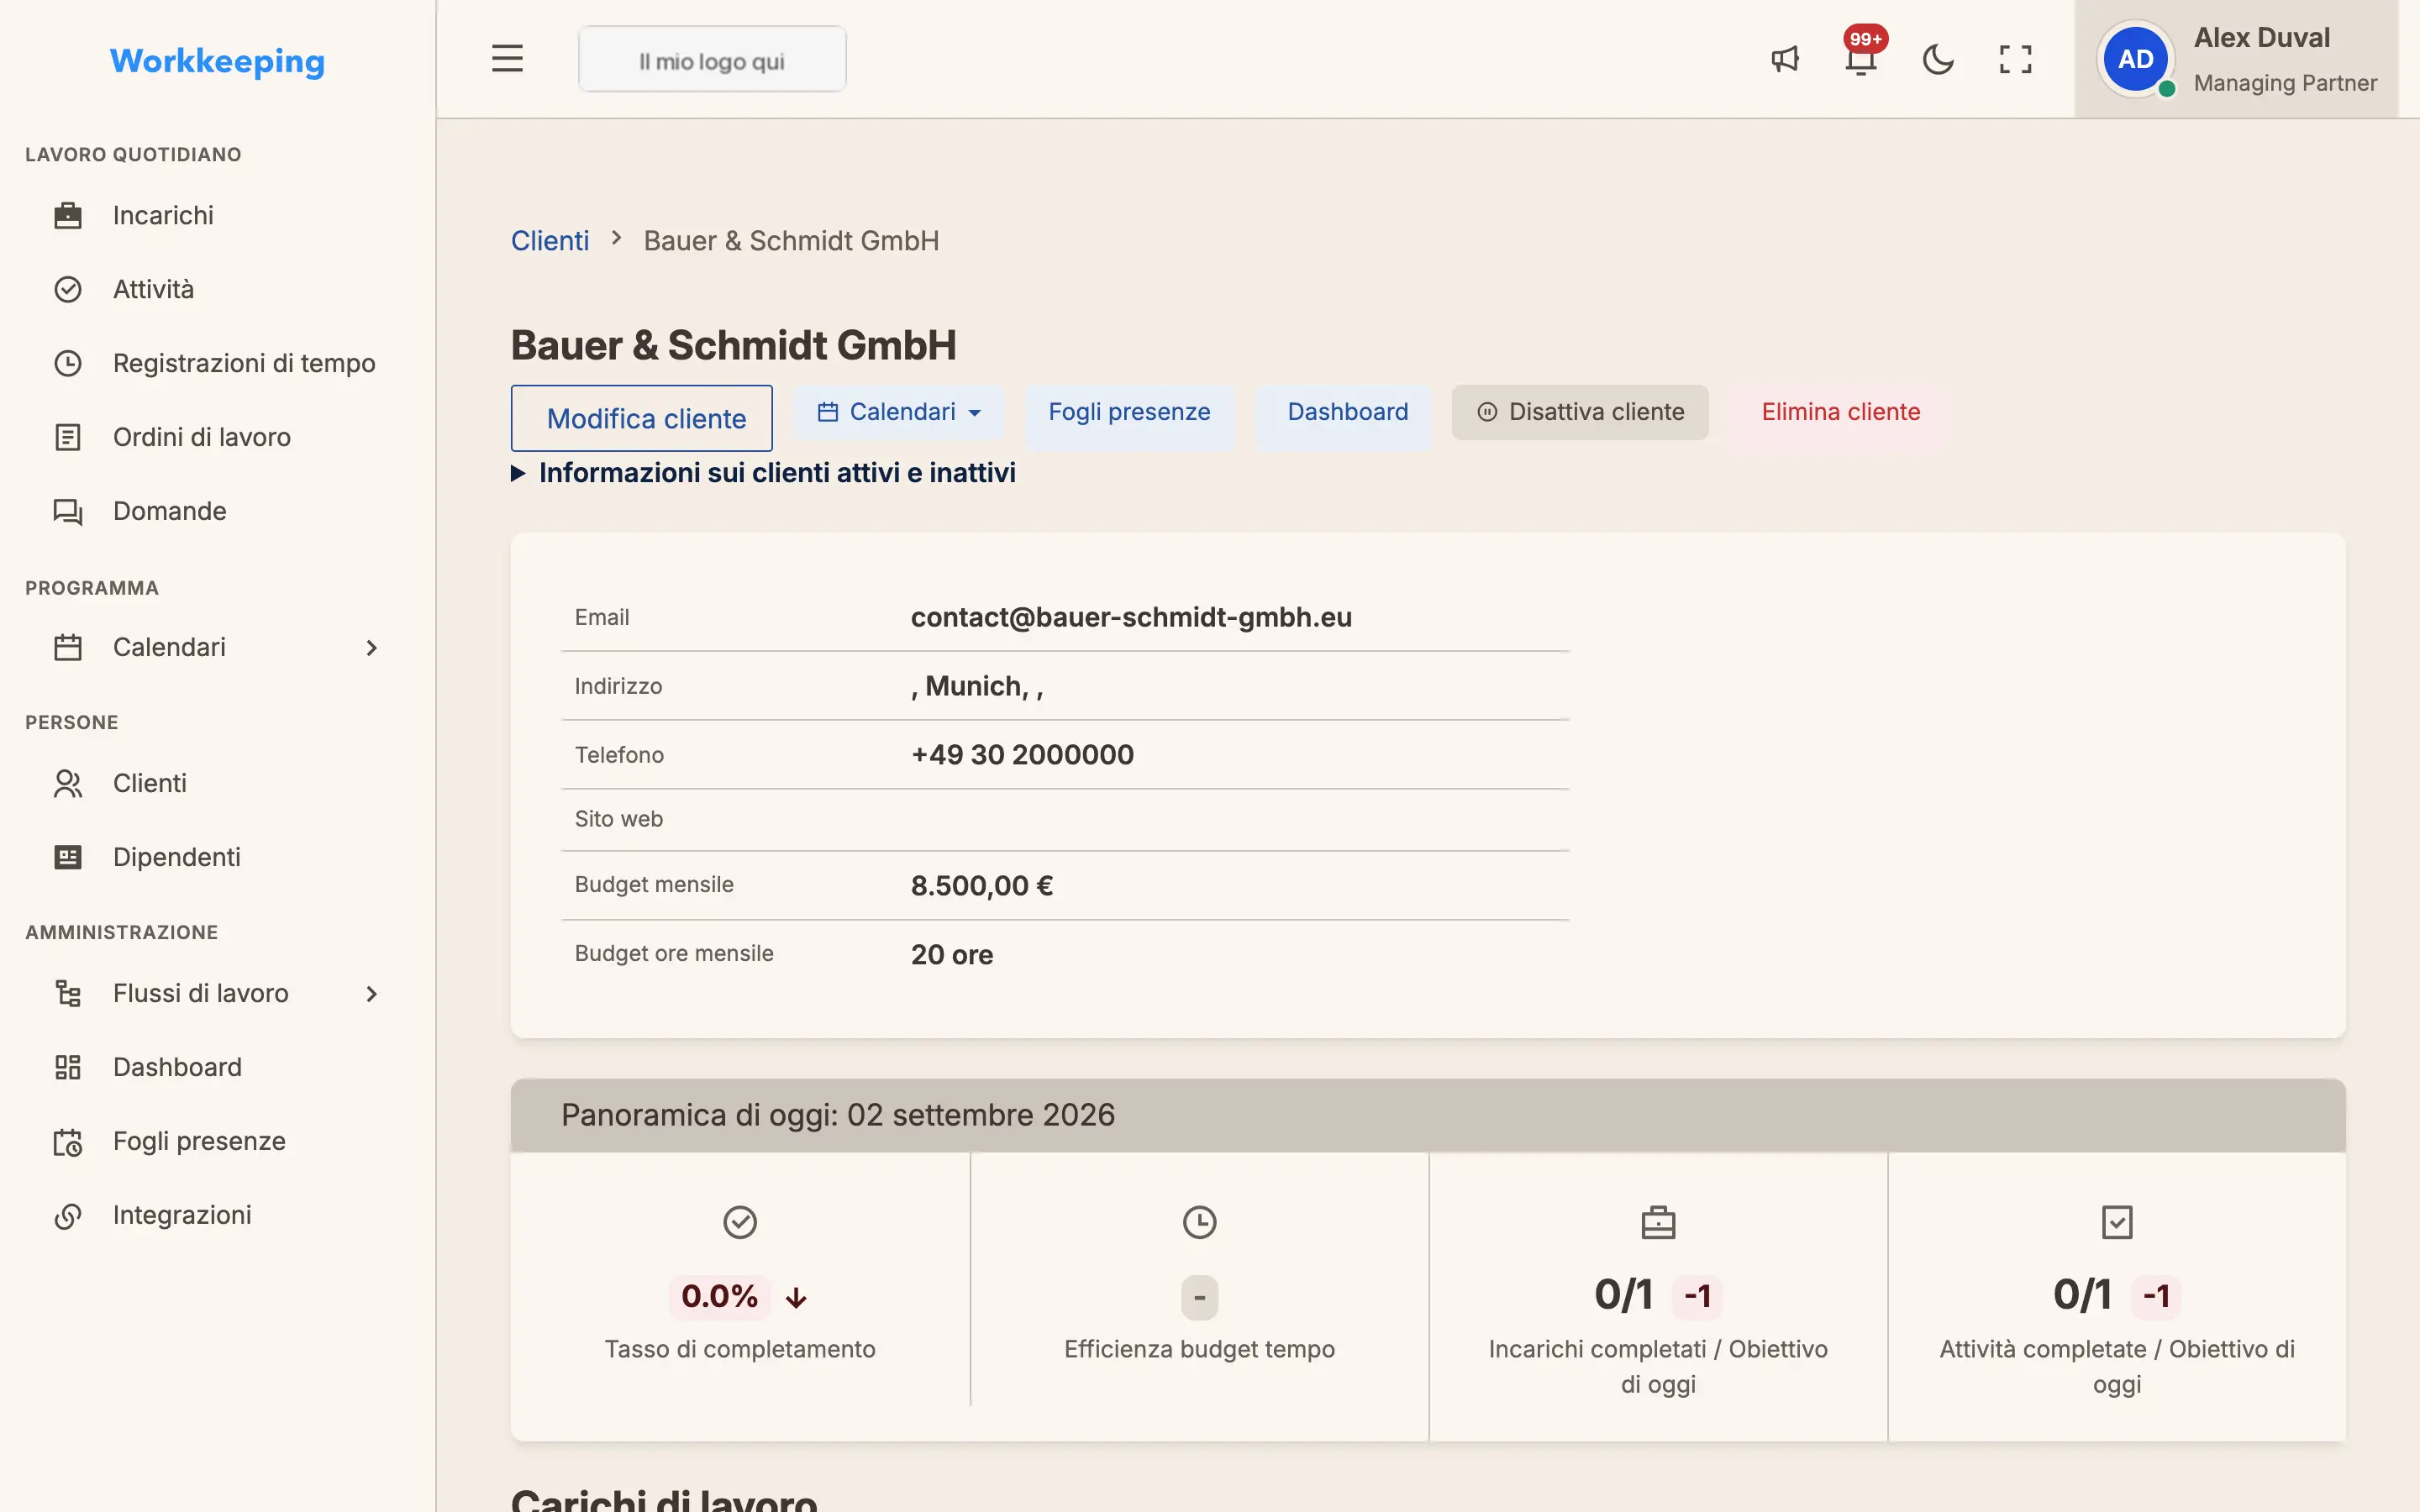Click the Attività checkmark icon in sidebar

coord(68,289)
